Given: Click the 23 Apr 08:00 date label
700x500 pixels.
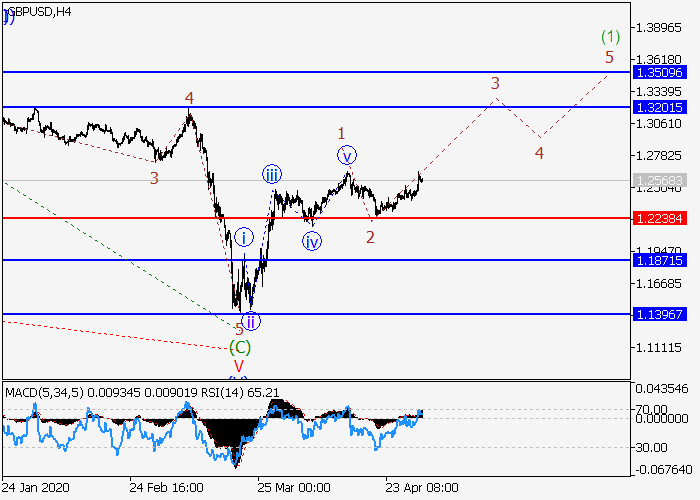Looking at the screenshot, I should pos(422,488).
